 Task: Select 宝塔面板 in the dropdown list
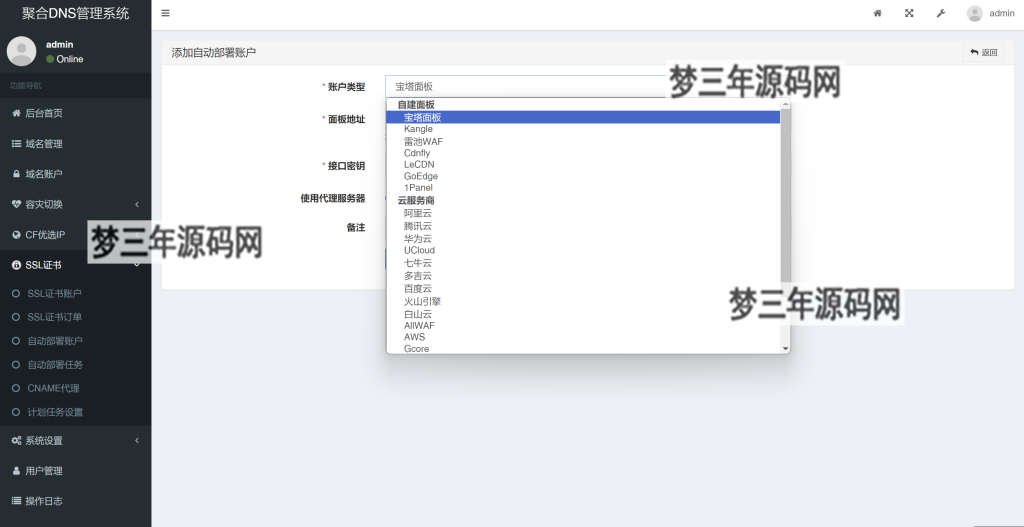pos(583,118)
